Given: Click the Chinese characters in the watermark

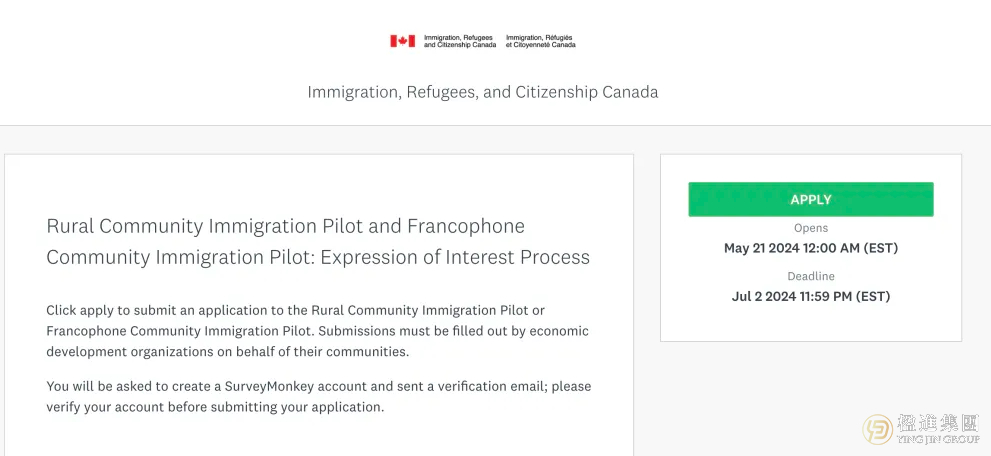Looking at the screenshot, I should tap(939, 423).
